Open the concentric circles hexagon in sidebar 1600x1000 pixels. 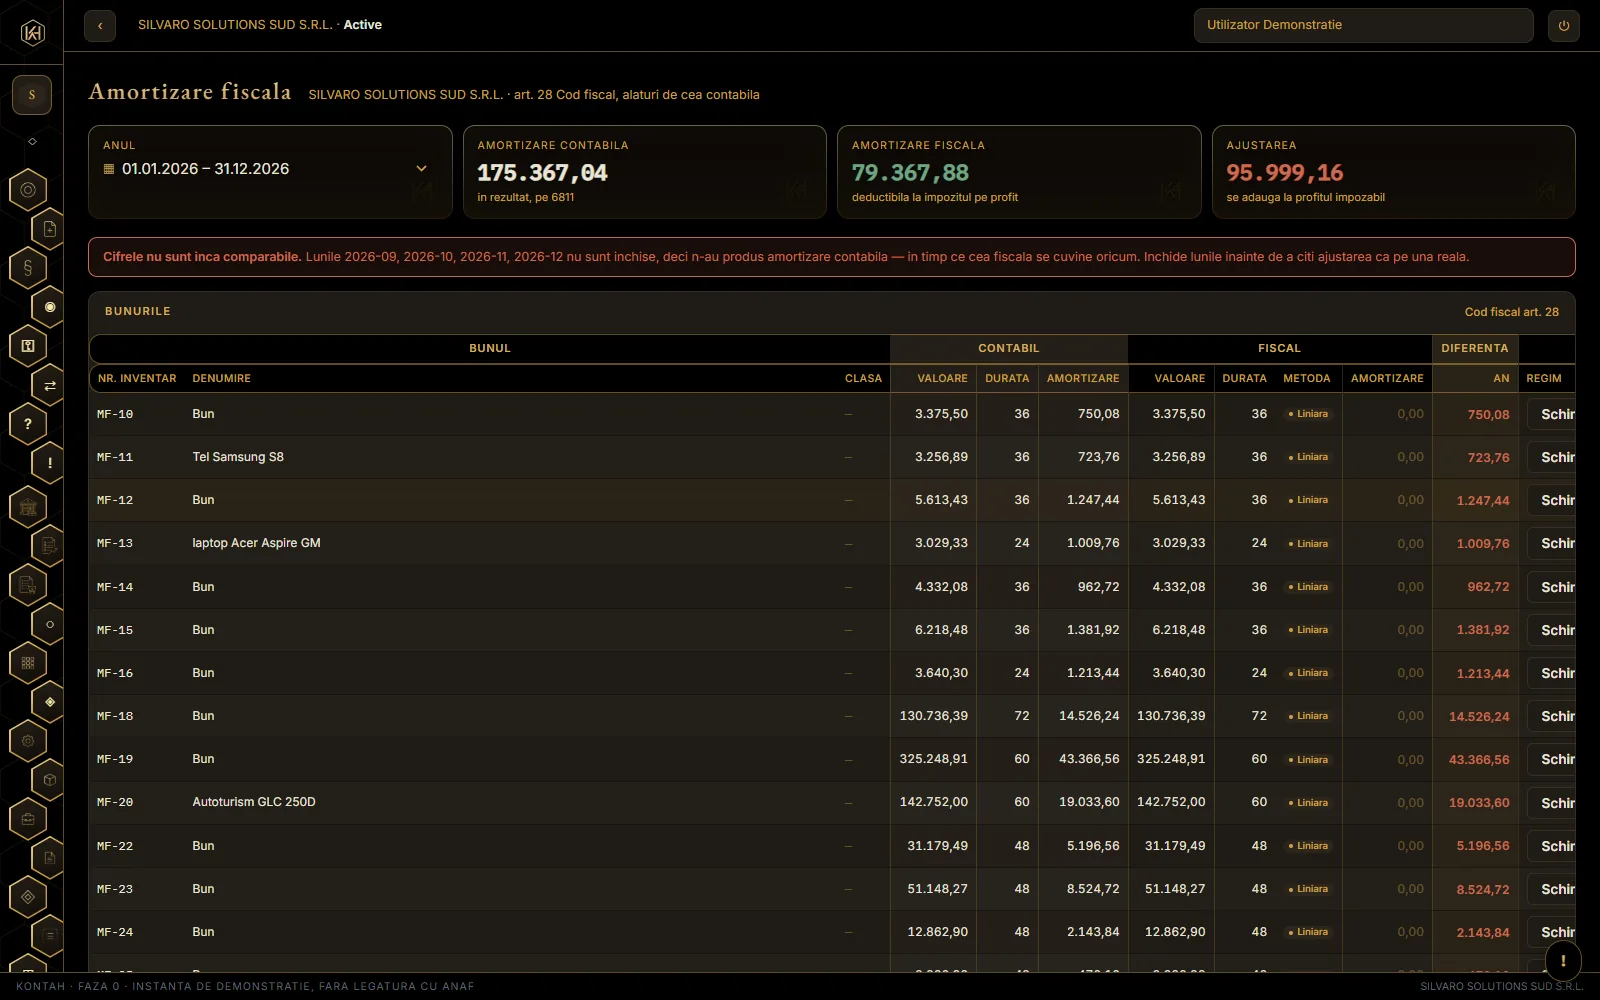click(28, 190)
